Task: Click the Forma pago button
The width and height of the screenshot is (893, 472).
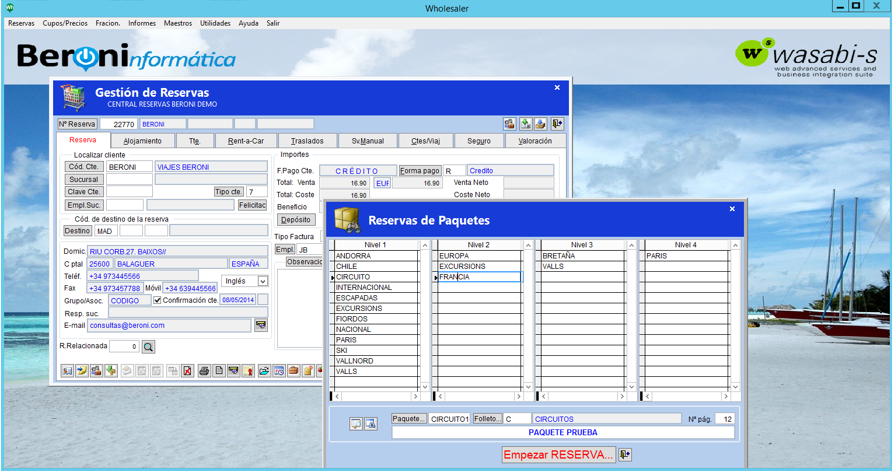Action: [419, 171]
